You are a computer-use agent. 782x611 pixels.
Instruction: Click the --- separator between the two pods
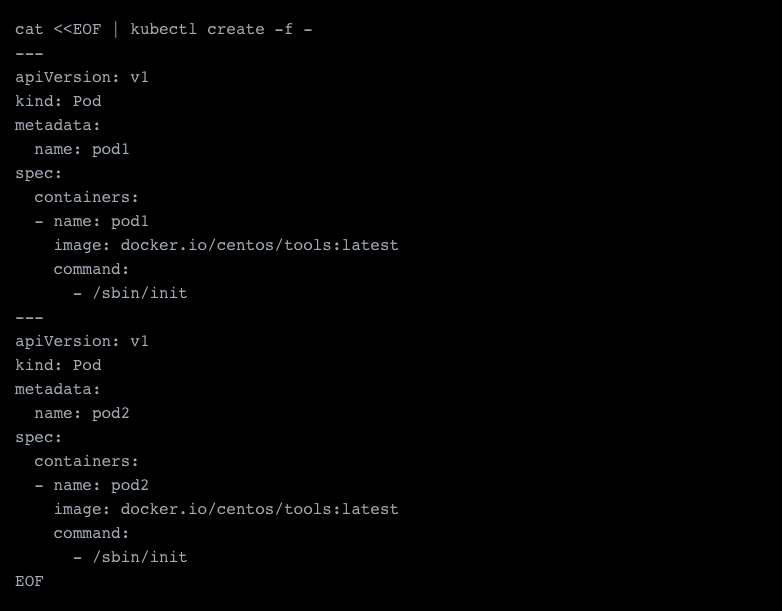coord(29,317)
